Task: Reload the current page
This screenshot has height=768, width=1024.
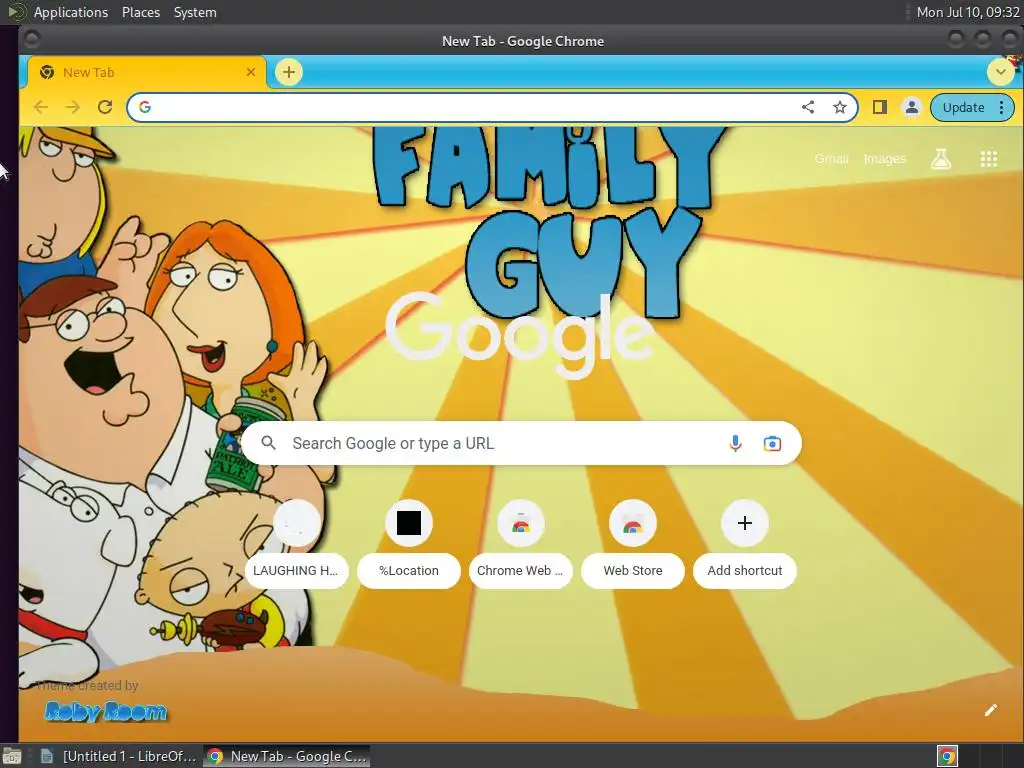Action: pyautogui.click(x=104, y=107)
